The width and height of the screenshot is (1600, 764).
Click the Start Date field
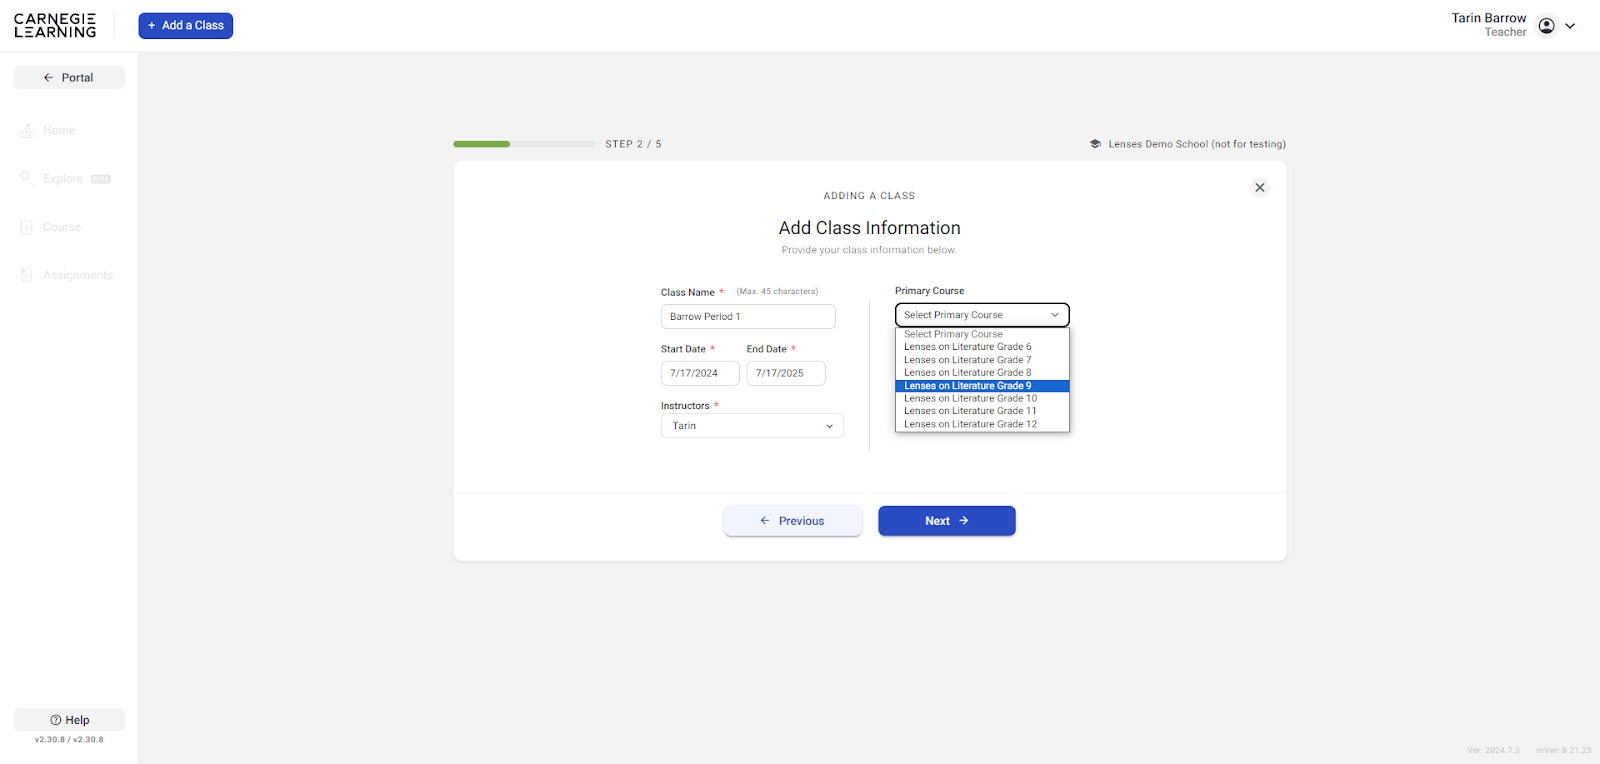[700, 374]
